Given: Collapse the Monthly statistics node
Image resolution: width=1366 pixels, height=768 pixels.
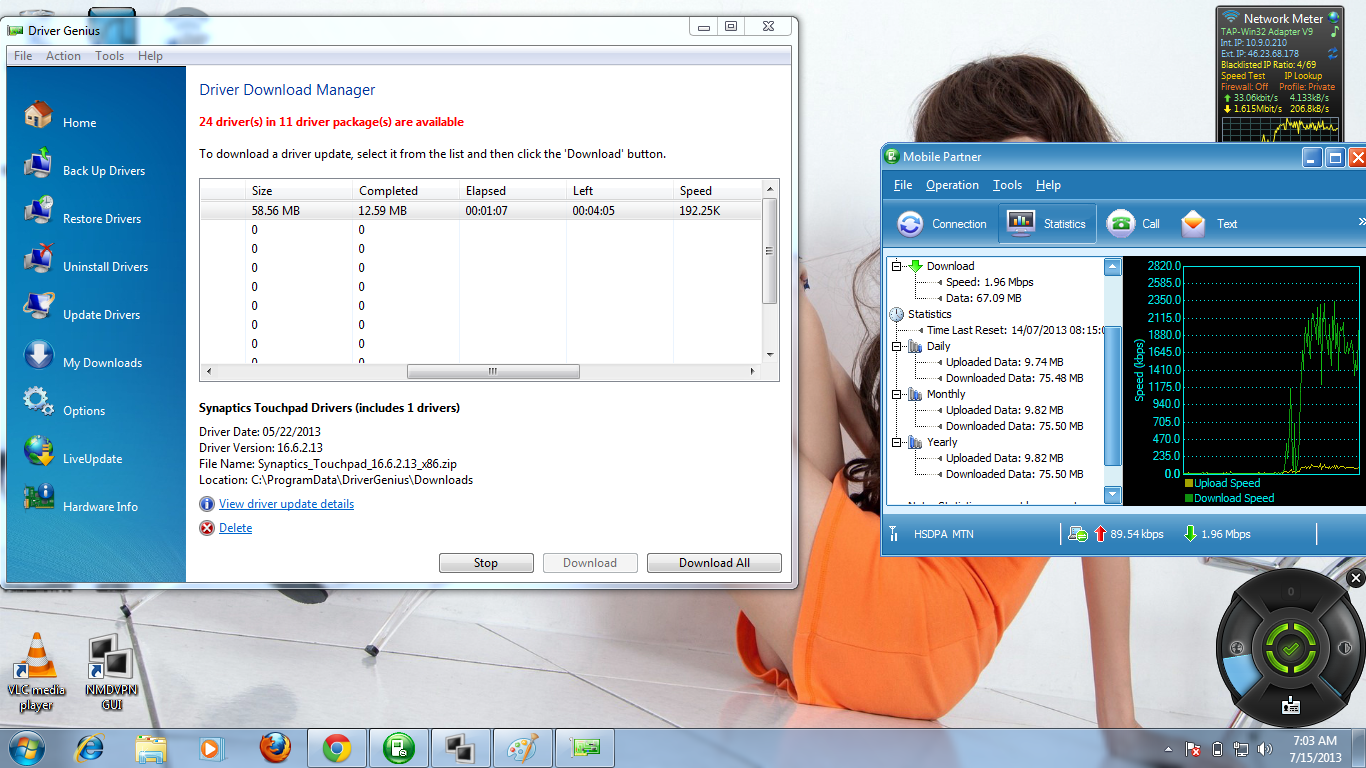Looking at the screenshot, I should 897,394.
